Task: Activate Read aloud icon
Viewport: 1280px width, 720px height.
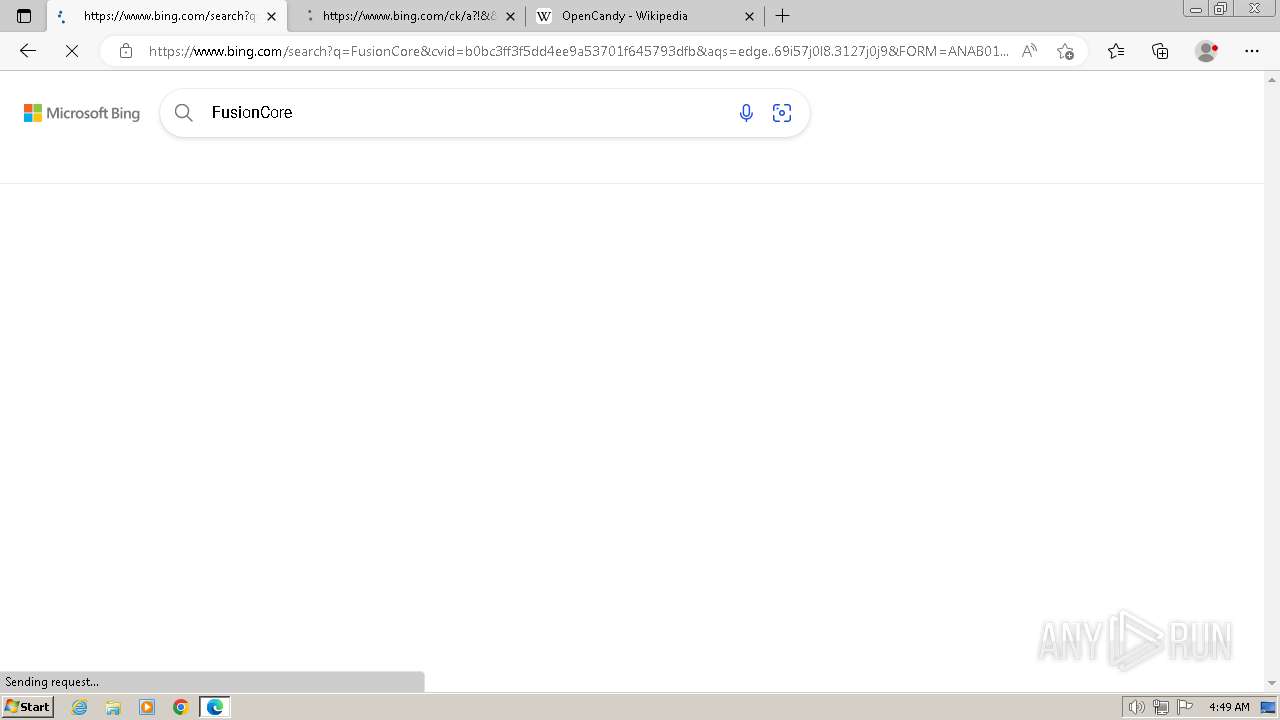Action: (x=1029, y=51)
